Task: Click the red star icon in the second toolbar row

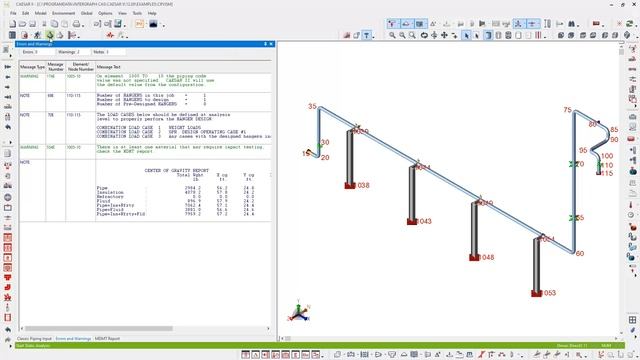Action: [x=110, y=36]
